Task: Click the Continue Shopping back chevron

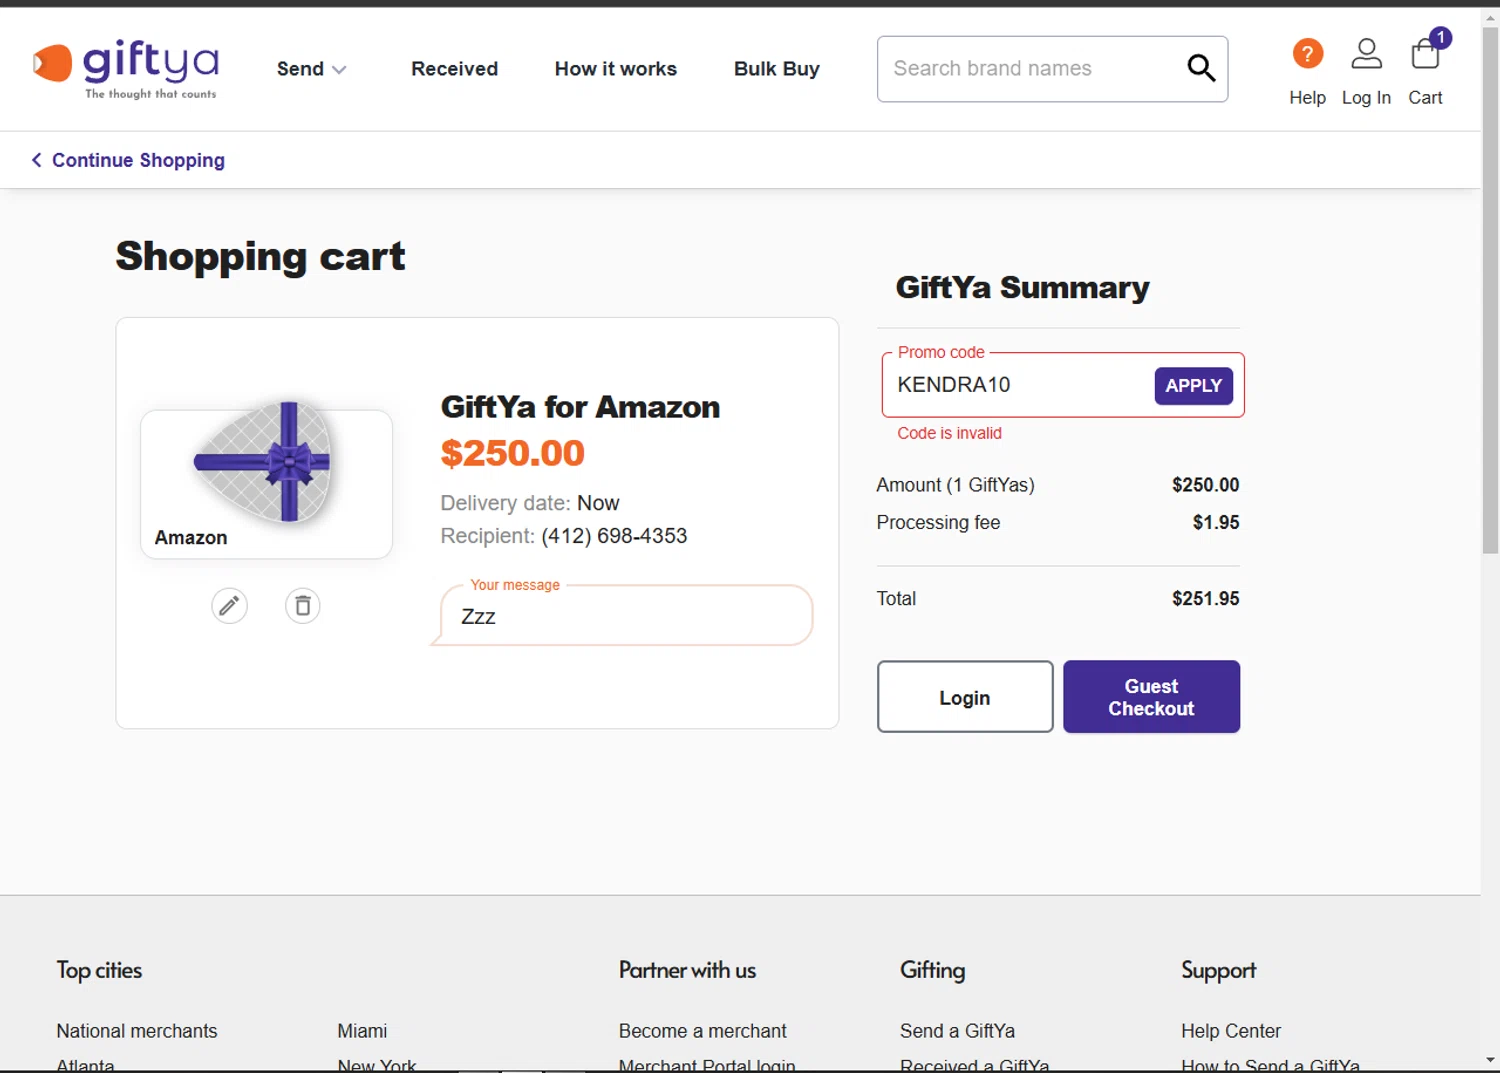Action: [x=36, y=160]
